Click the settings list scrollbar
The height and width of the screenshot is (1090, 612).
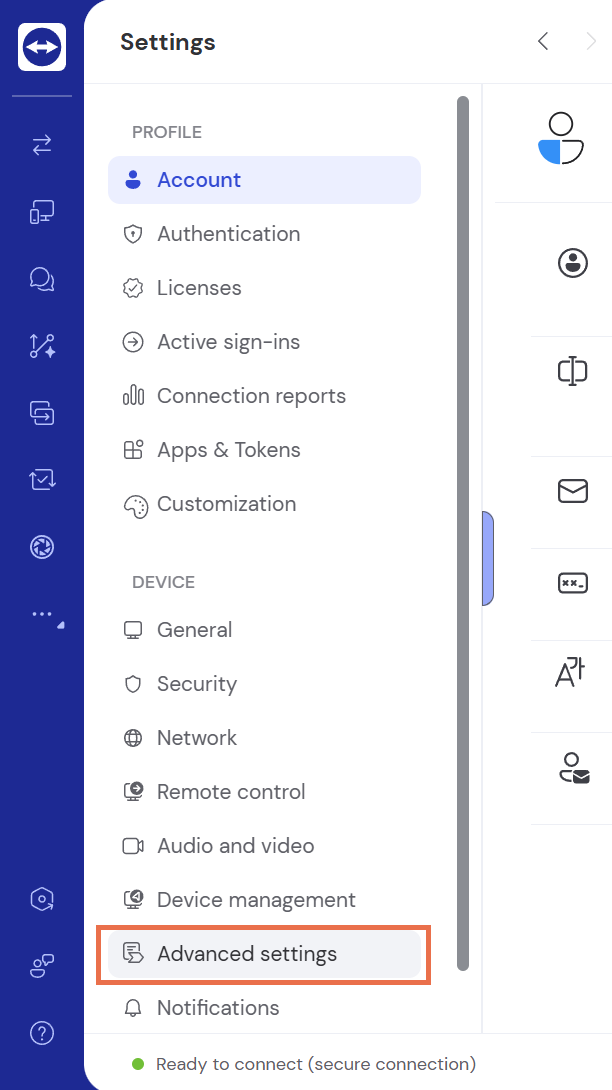pyautogui.click(x=462, y=530)
